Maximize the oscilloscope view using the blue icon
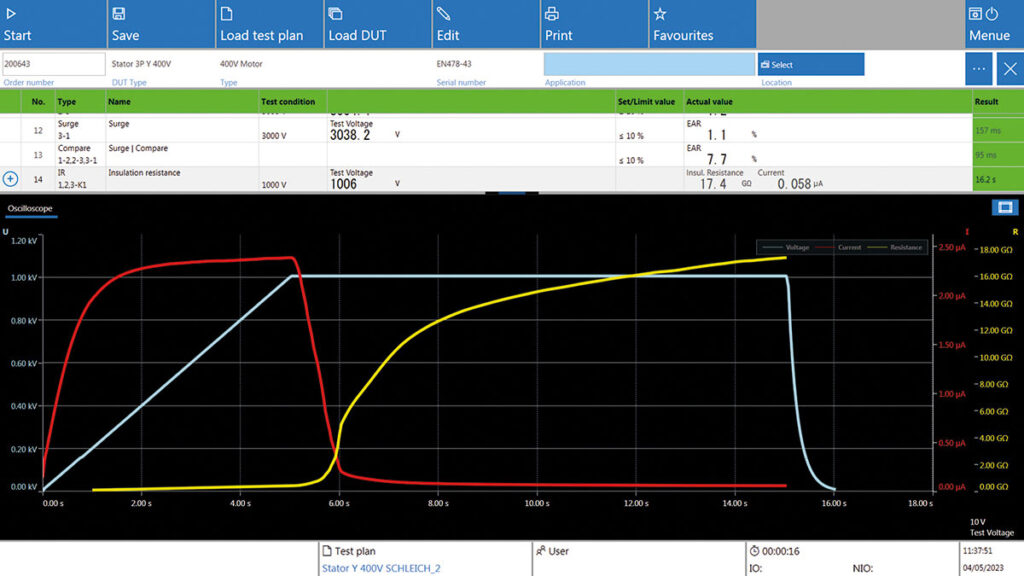This screenshot has height=576, width=1024. pyautogui.click(x=1003, y=208)
